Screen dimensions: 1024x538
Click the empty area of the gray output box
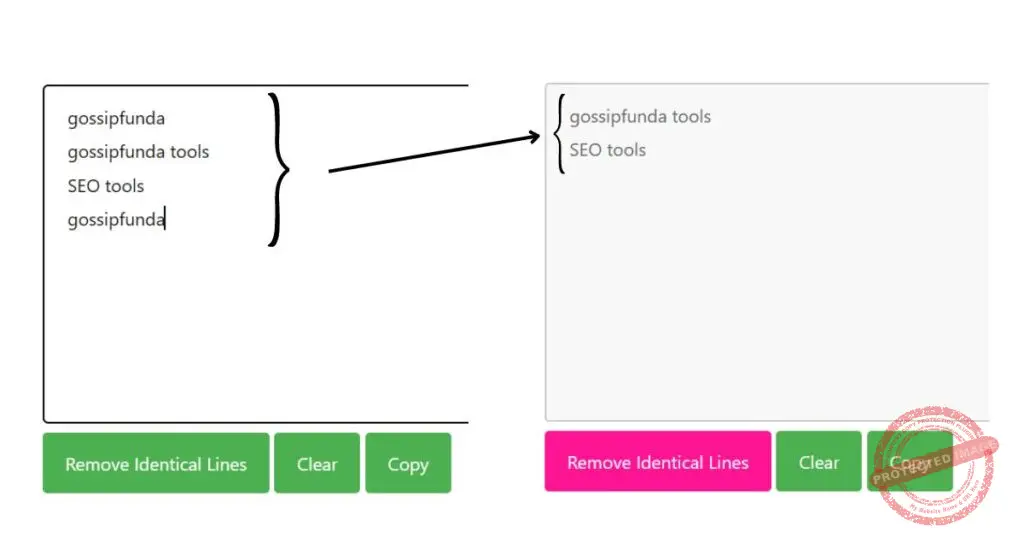(760, 300)
